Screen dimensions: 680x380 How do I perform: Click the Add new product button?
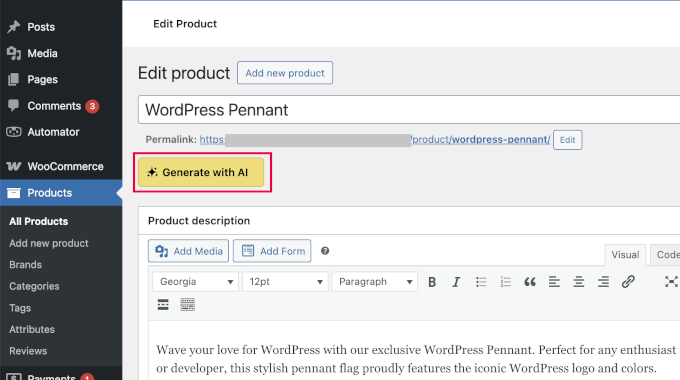pos(285,73)
